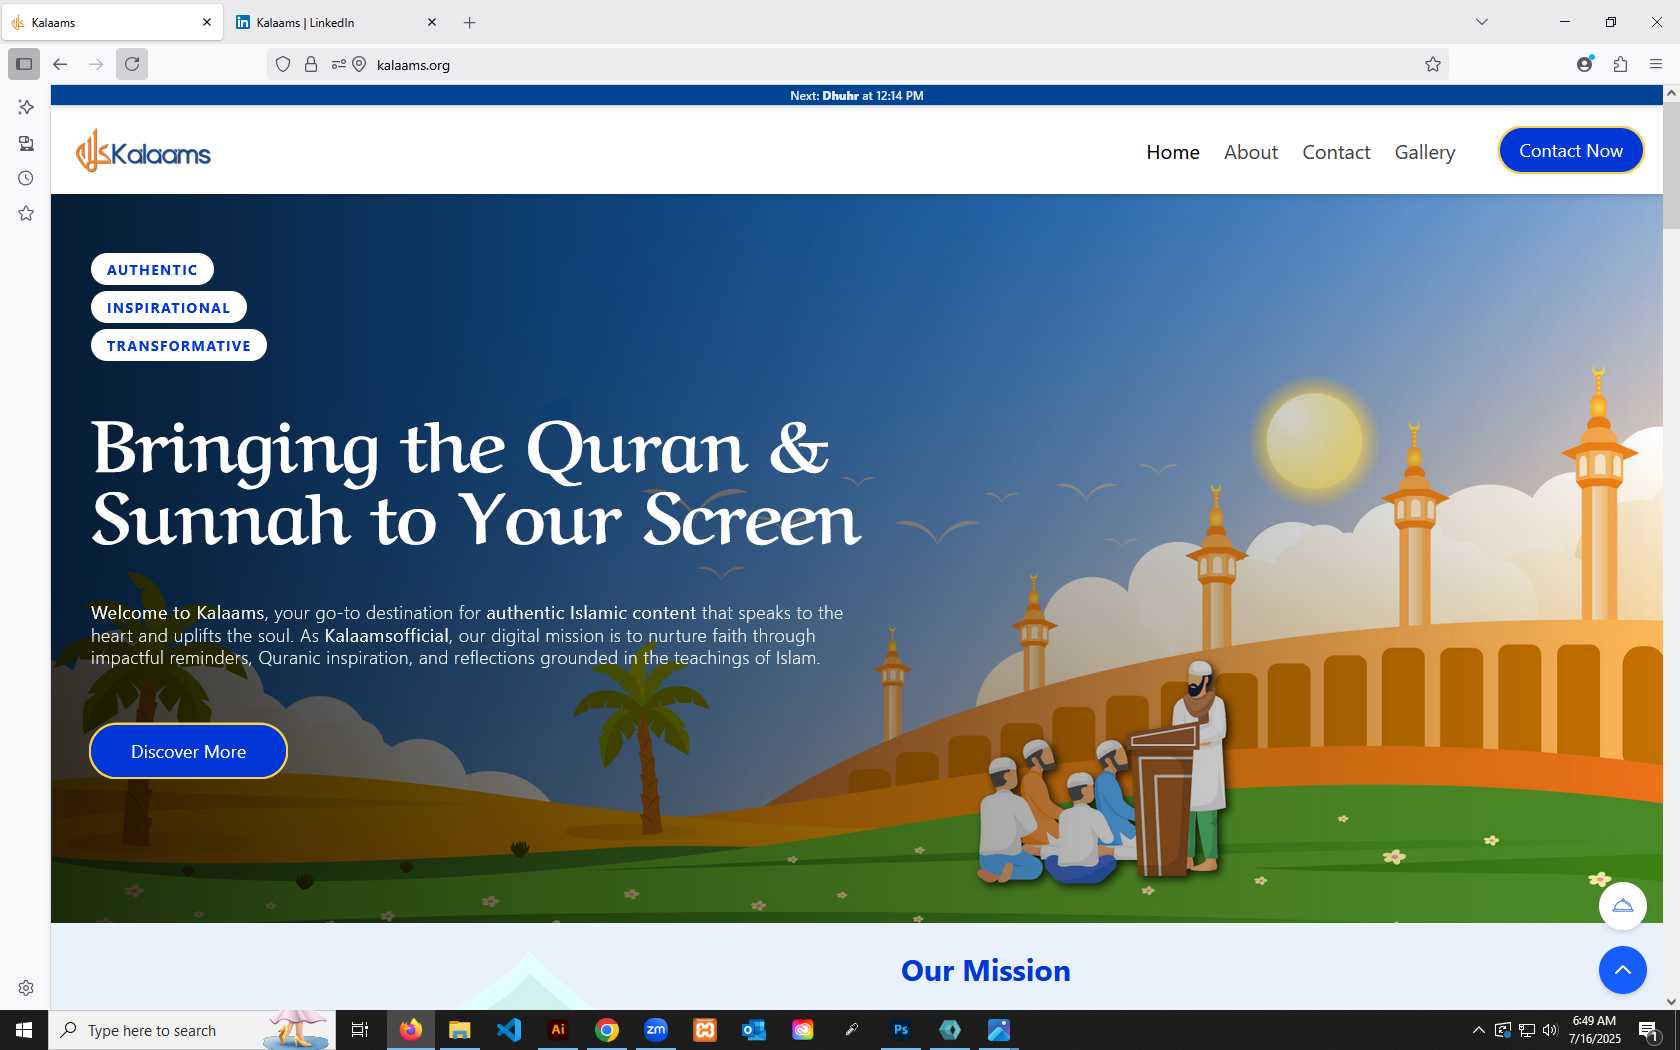Open the site permissions icon in the address bar
This screenshot has height=1050, width=1680.
tap(338, 64)
